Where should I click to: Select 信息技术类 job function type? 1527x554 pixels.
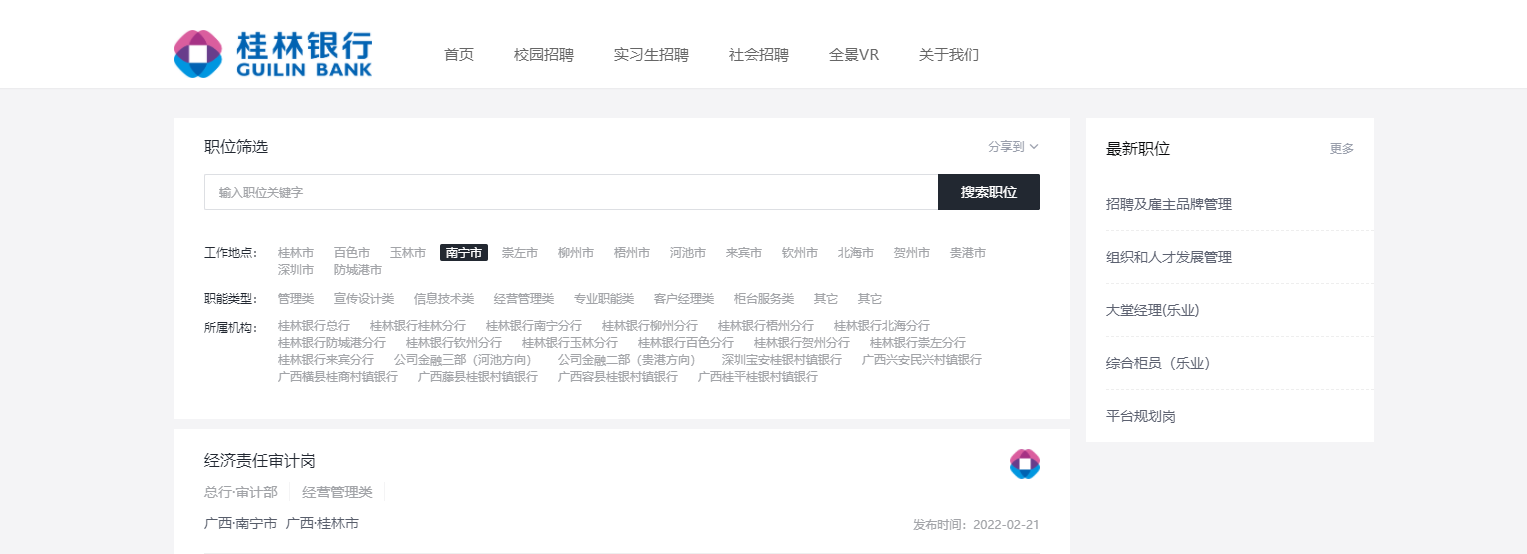click(x=444, y=299)
